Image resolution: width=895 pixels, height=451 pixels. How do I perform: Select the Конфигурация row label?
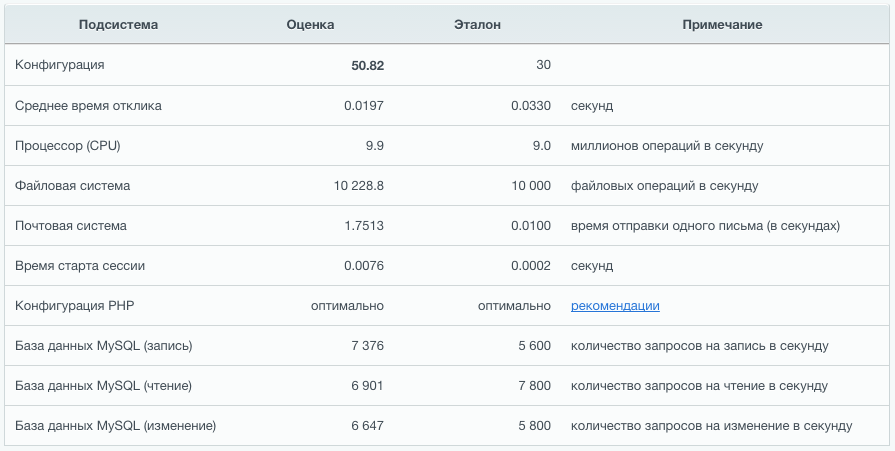tap(60, 65)
